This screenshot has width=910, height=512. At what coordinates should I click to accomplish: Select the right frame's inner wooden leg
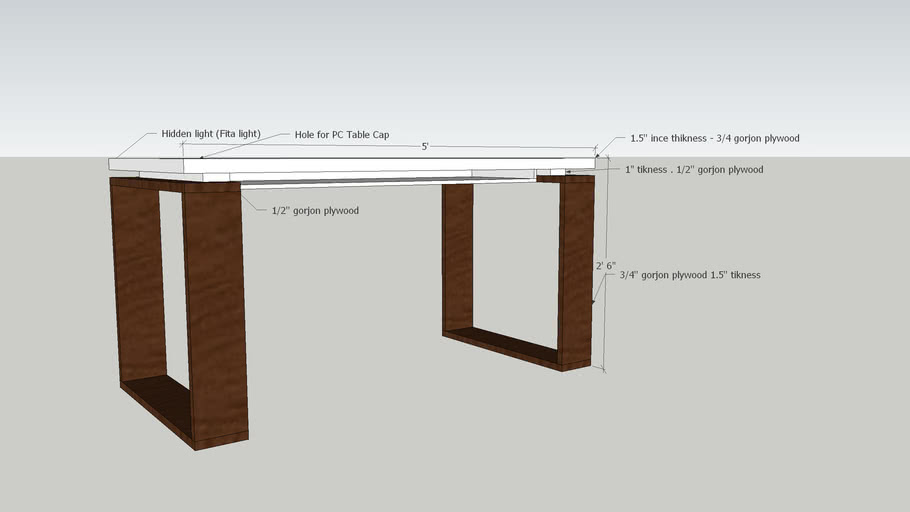click(x=457, y=255)
